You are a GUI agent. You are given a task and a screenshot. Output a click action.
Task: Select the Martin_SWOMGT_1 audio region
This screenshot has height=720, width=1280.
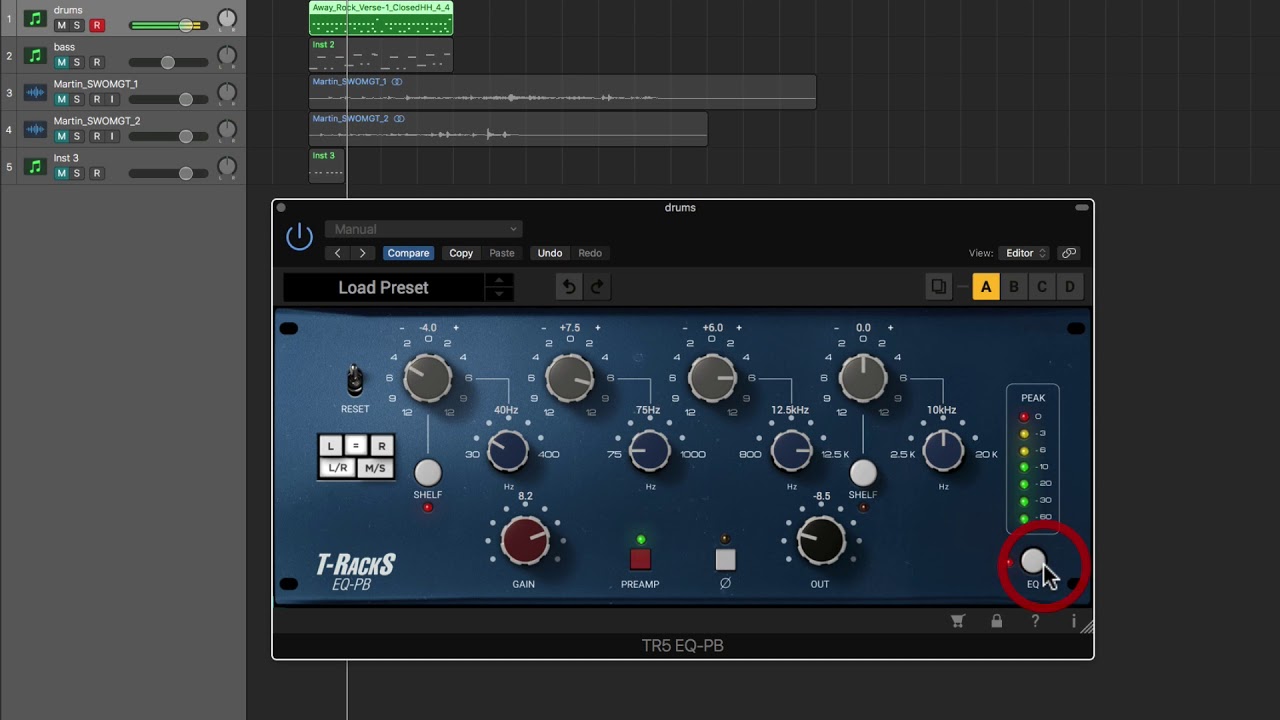coord(562,92)
